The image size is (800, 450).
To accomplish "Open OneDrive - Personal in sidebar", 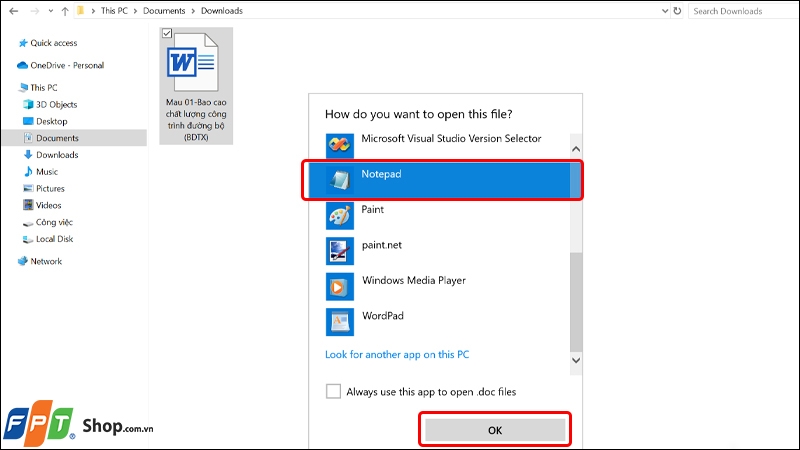I will (67, 65).
